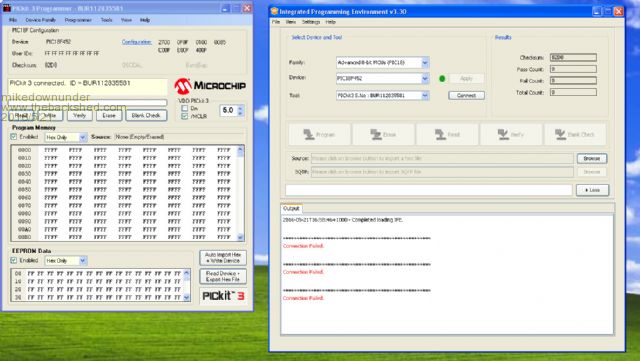Image resolution: width=640 pixels, height=361 pixels.
Task: Open the Device dropdown in IPE
Action: 425,78
